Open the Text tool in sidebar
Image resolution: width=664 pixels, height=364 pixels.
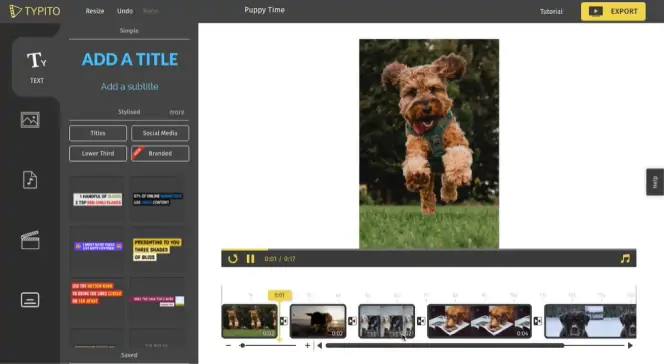pyautogui.click(x=36, y=67)
